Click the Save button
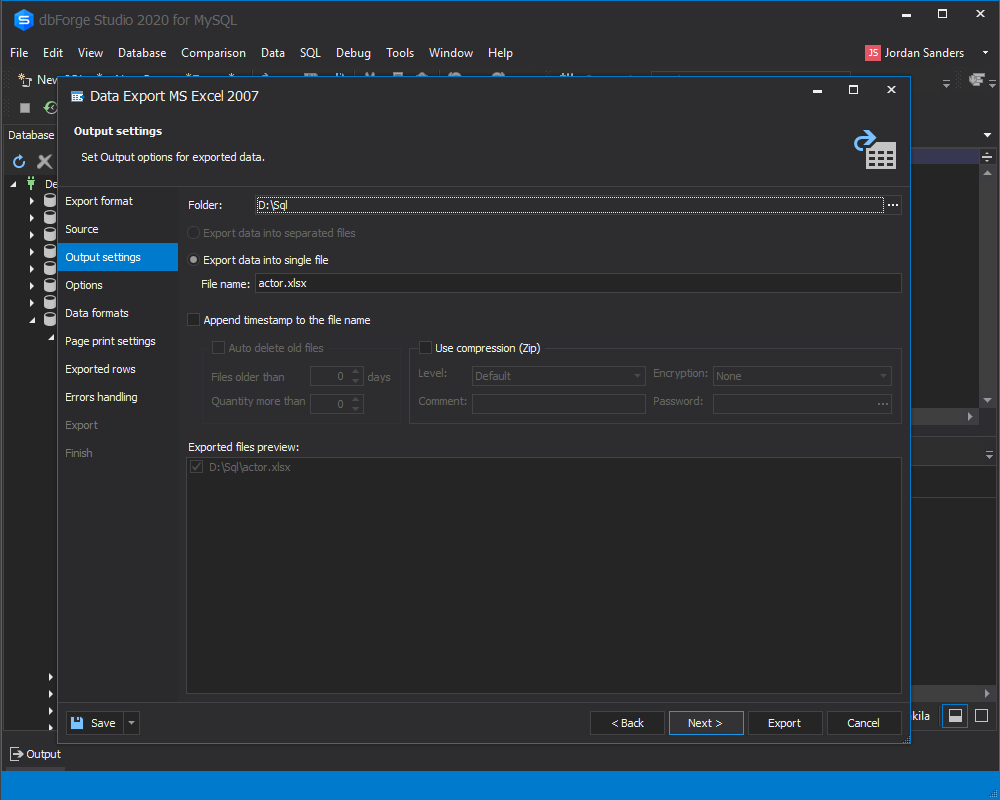Screen dimensions: 1000x800 pos(94,723)
